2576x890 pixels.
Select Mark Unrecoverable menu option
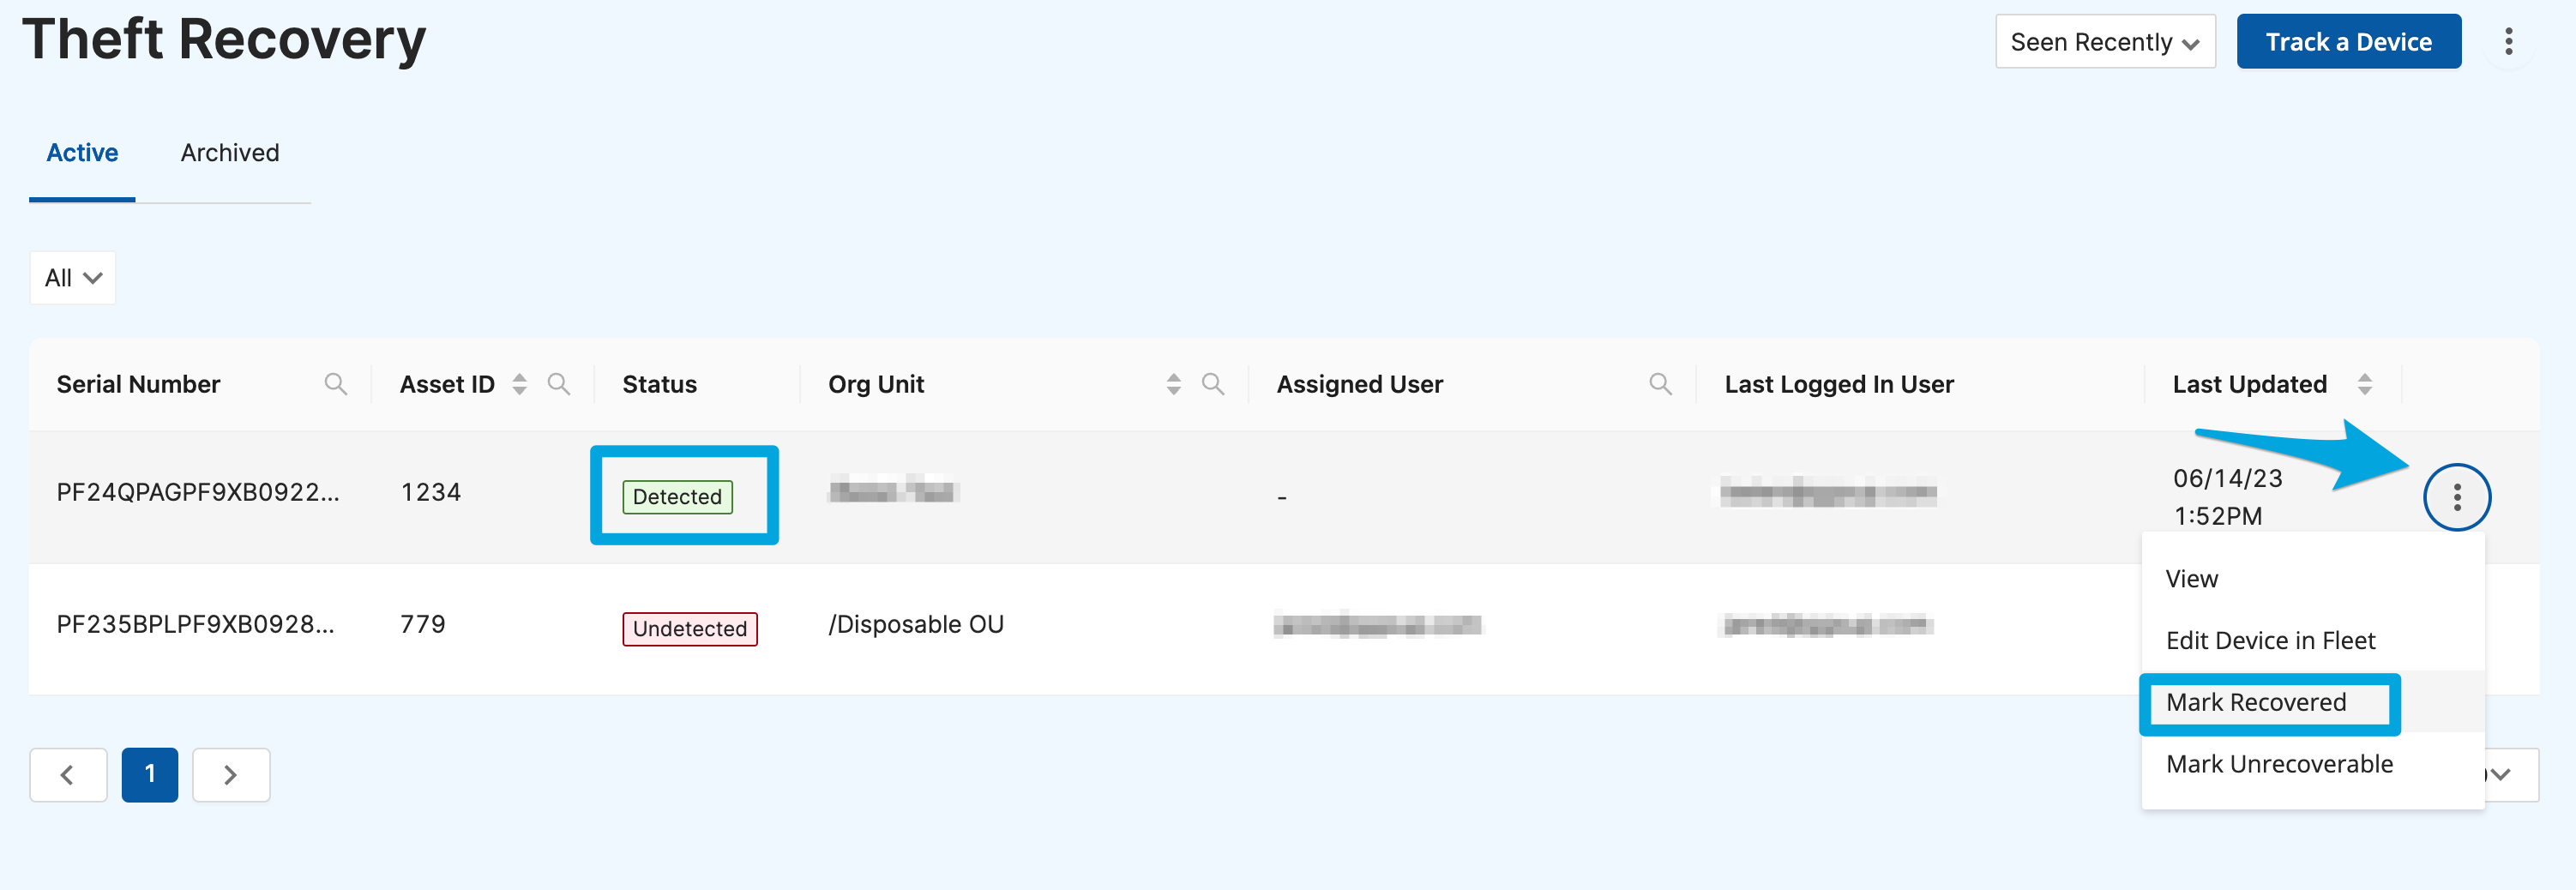pyautogui.click(x=2279, y=765)
